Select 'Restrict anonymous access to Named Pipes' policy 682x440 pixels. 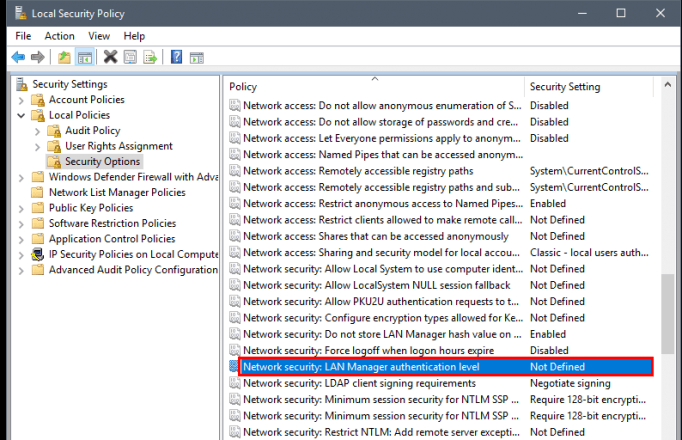tap(439, 203)
